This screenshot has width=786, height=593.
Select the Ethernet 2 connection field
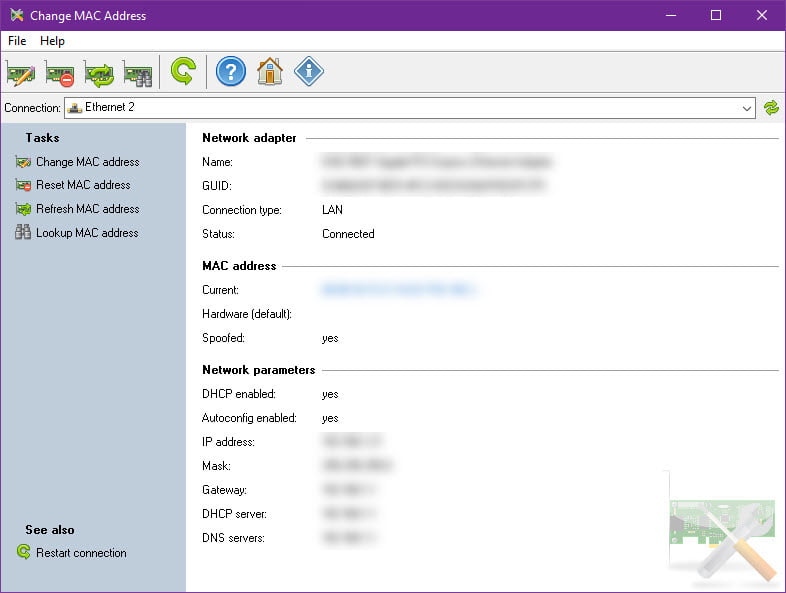[x=410, y=108]
